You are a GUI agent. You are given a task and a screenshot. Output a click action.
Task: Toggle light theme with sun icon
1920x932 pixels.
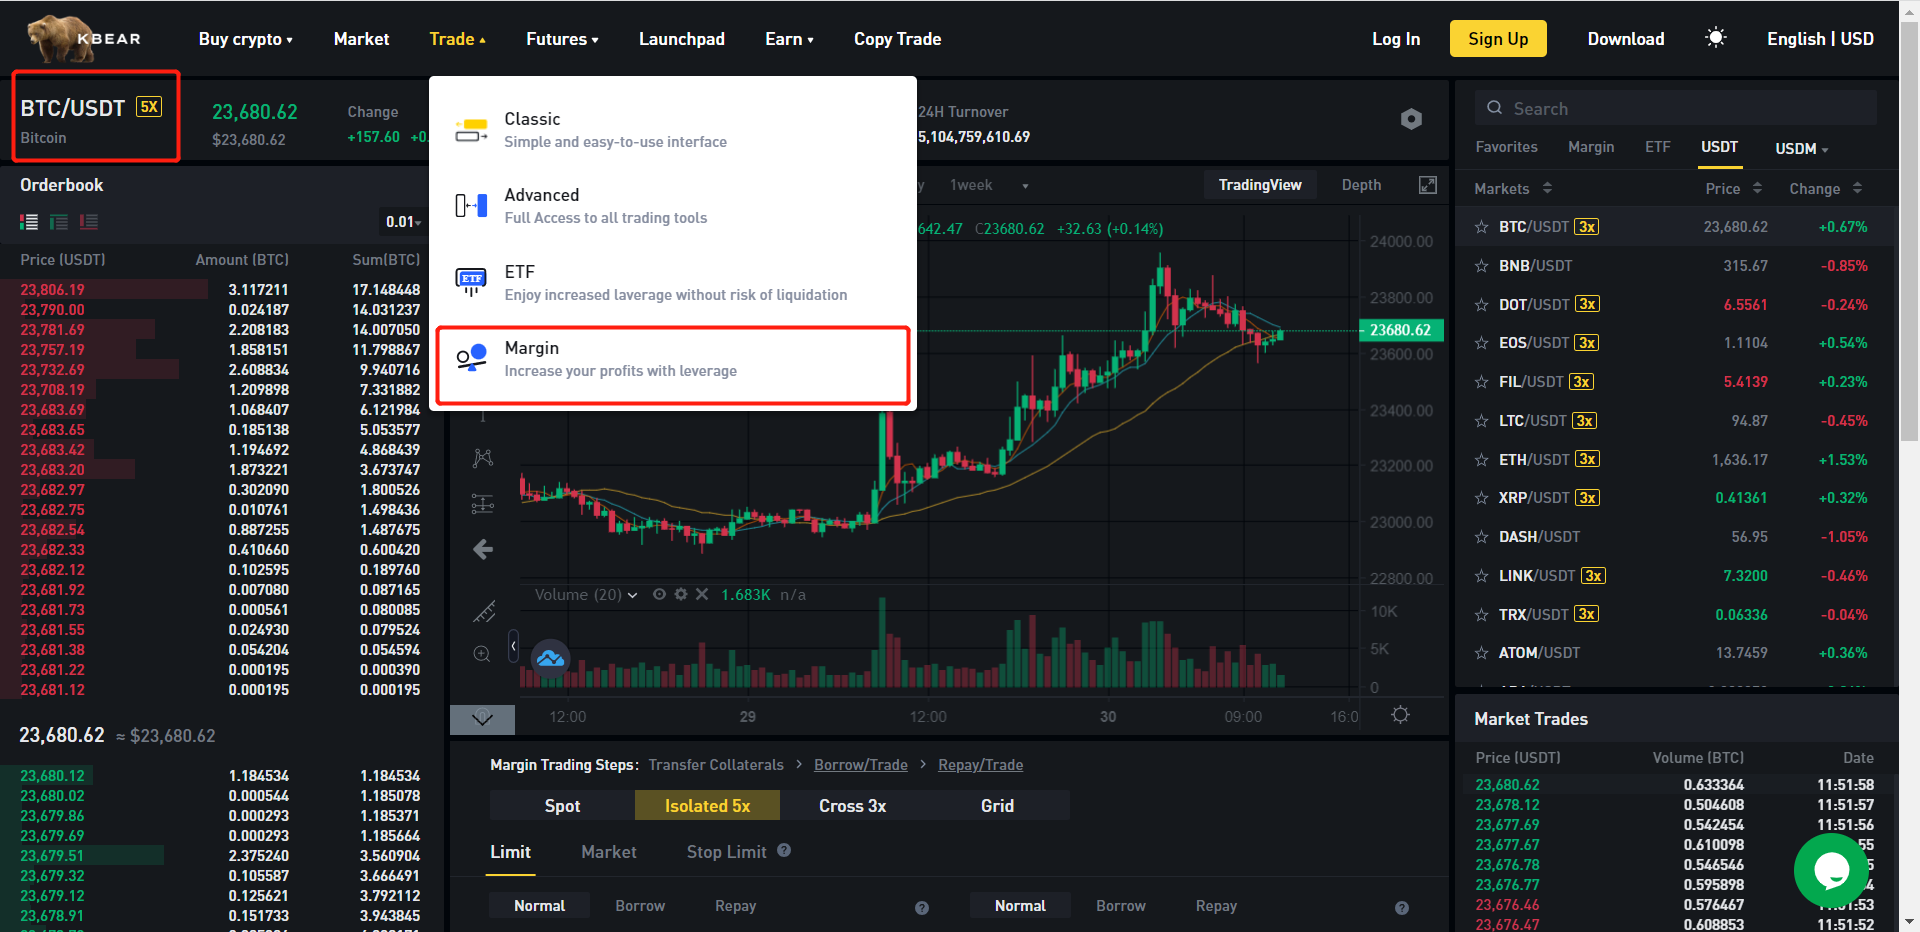(x=1715, y=38)
